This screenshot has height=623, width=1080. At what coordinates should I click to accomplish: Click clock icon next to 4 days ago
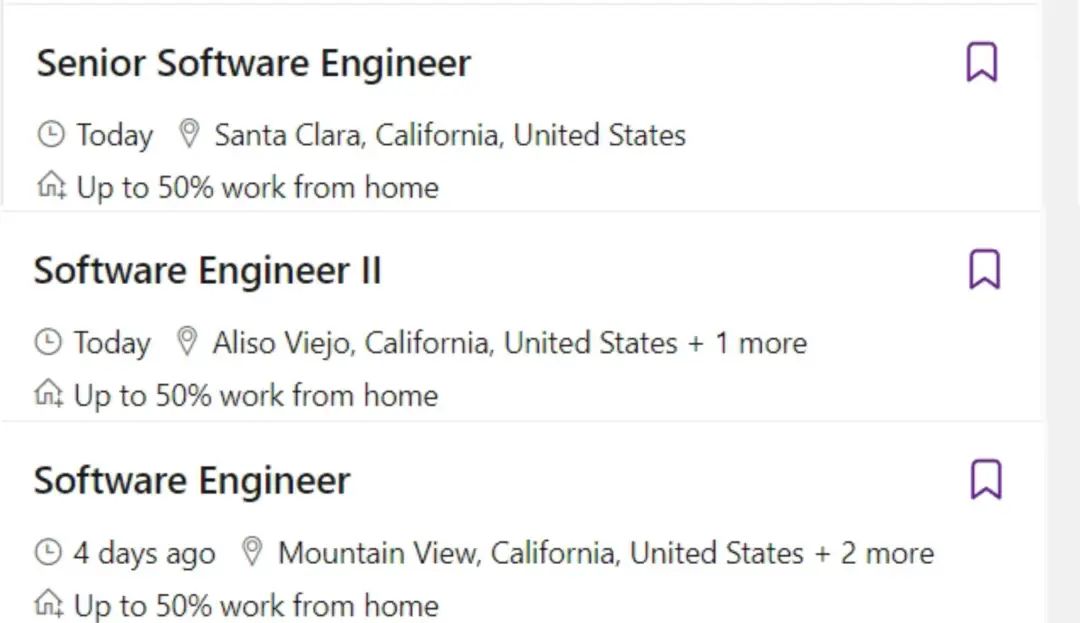pyautogui.click(x=48, y=552)
